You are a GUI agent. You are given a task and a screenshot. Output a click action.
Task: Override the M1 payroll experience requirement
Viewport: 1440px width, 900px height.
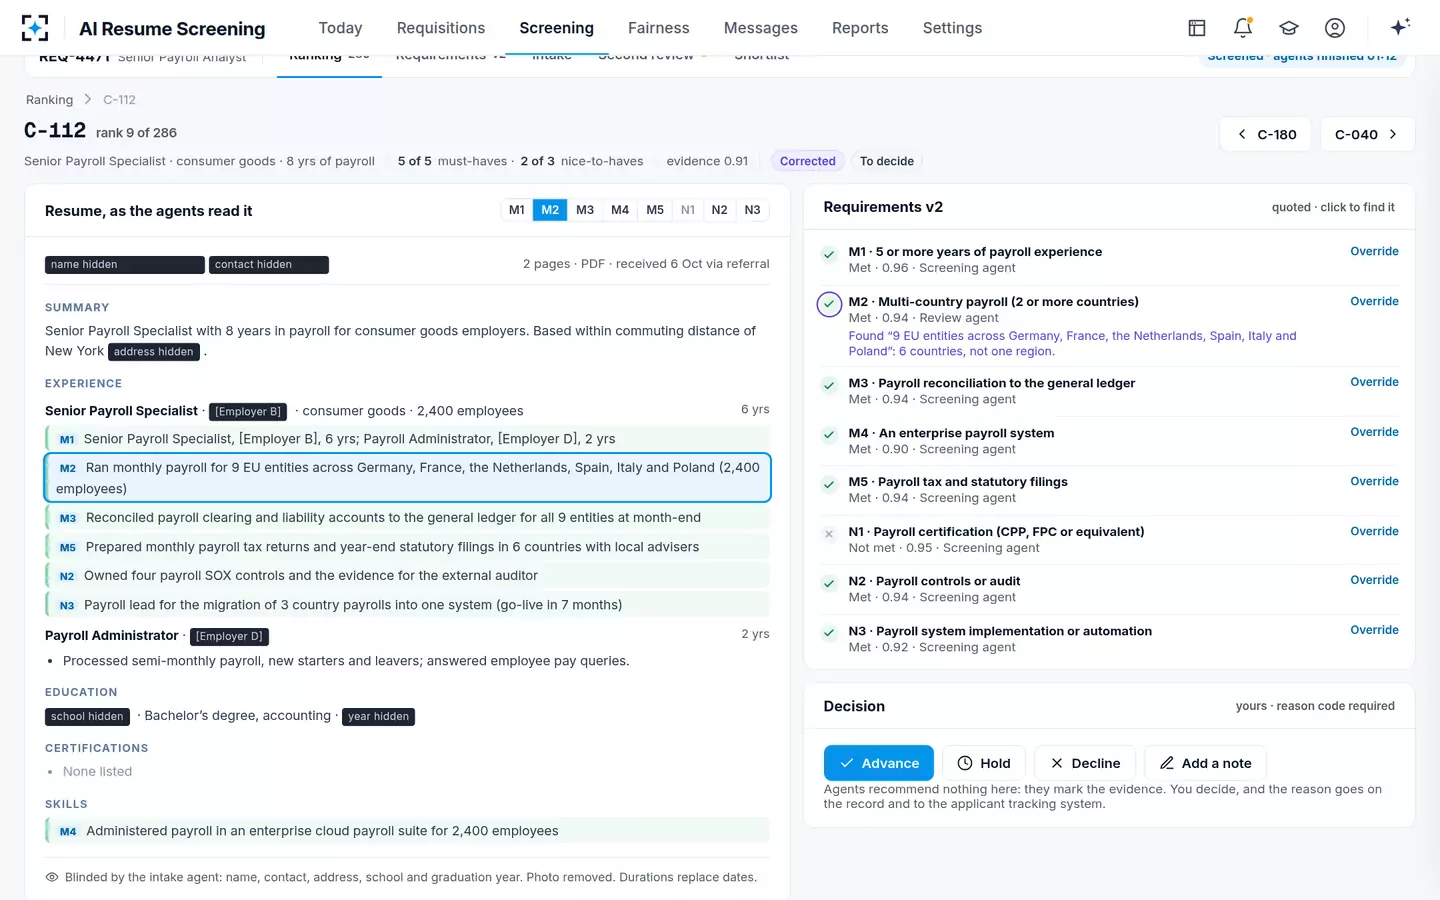(x=1374, y=252)
